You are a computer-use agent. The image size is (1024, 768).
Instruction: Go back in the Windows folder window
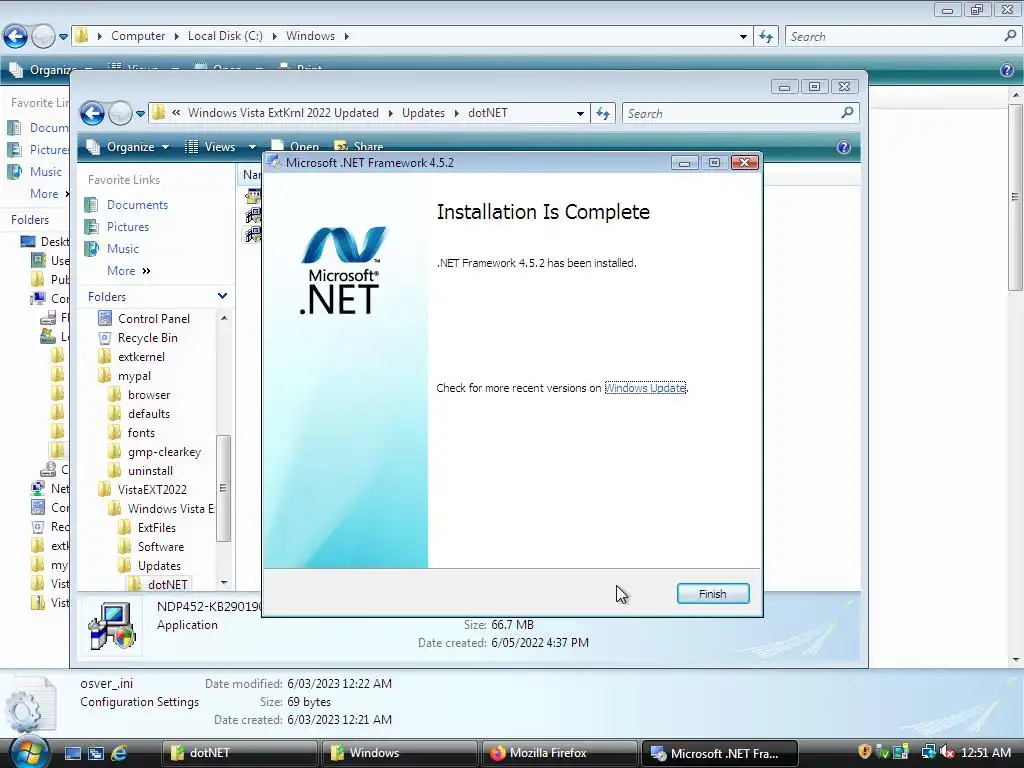point(15,37)
